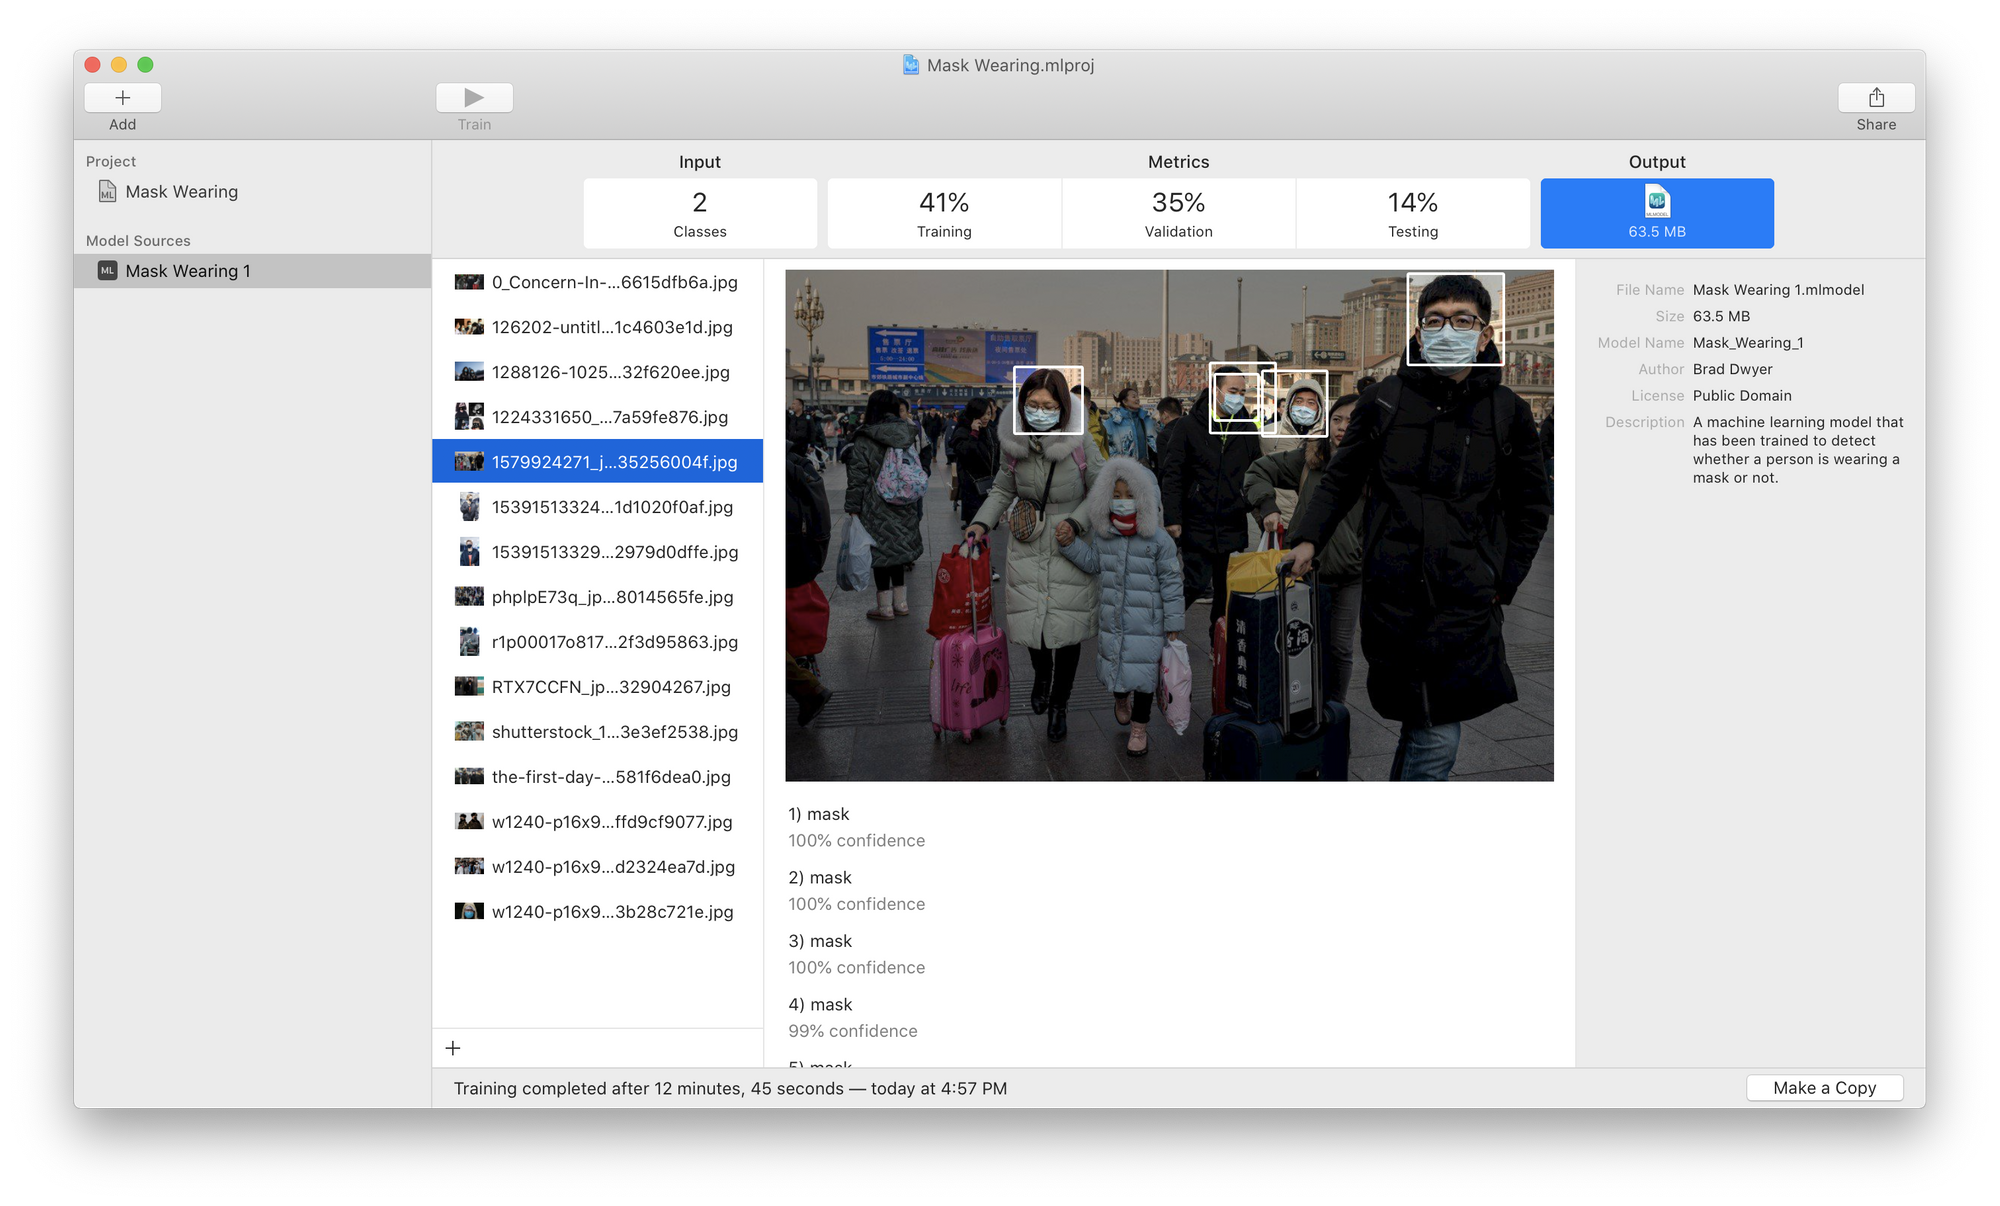Select Mask Wearing 1 model source

click(188, 271)
